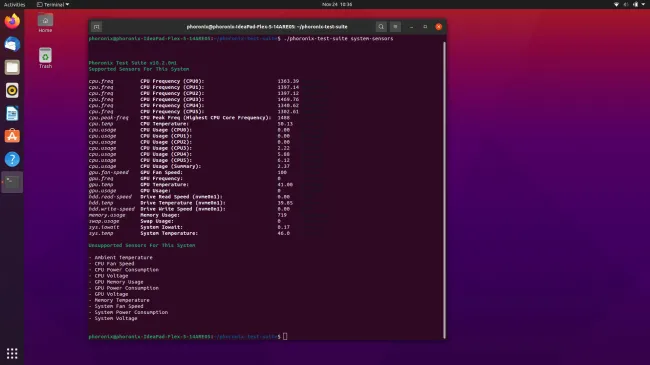Image resolution: width=650 pixels, height=365 pixels.
Task: Click 'memory.usage' sensor name
Action: [107, 215]
